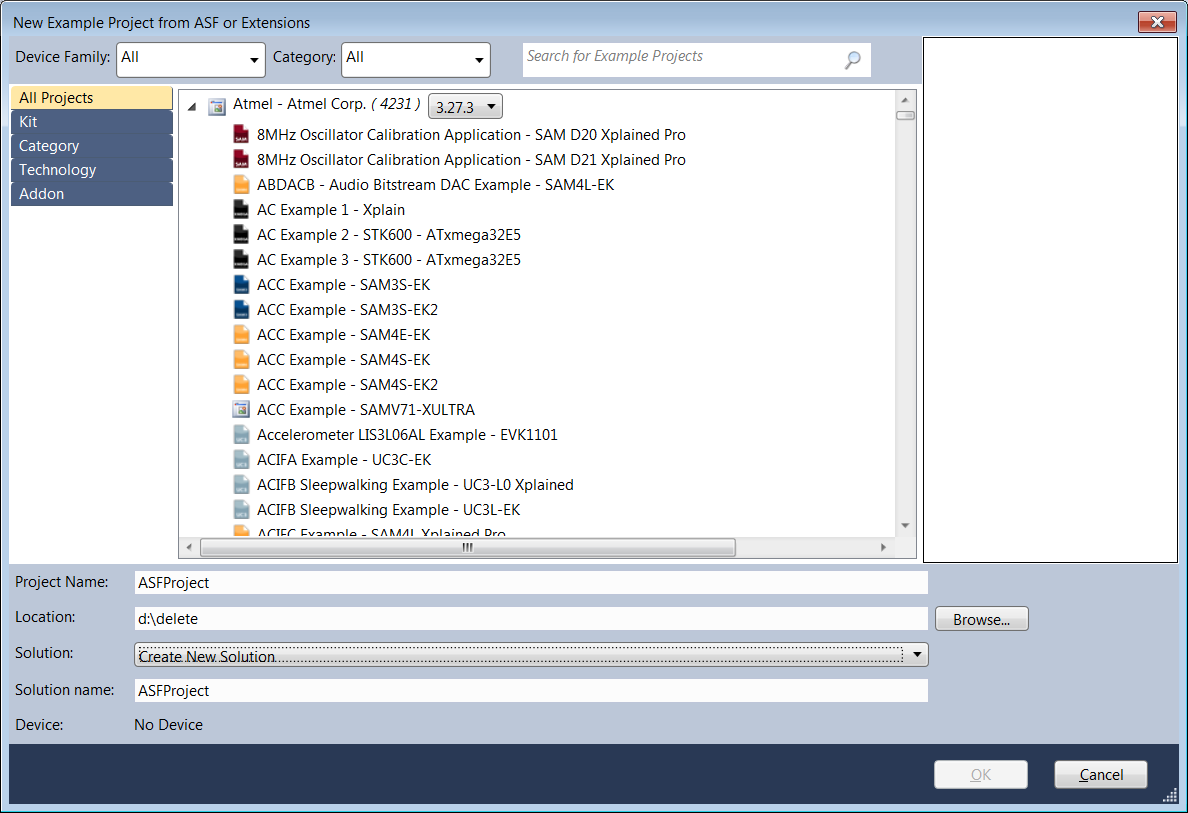Select AC Example 3 - STK600 - ATxmega32E5
This screenshot has width=1188, height=813.
389,260
